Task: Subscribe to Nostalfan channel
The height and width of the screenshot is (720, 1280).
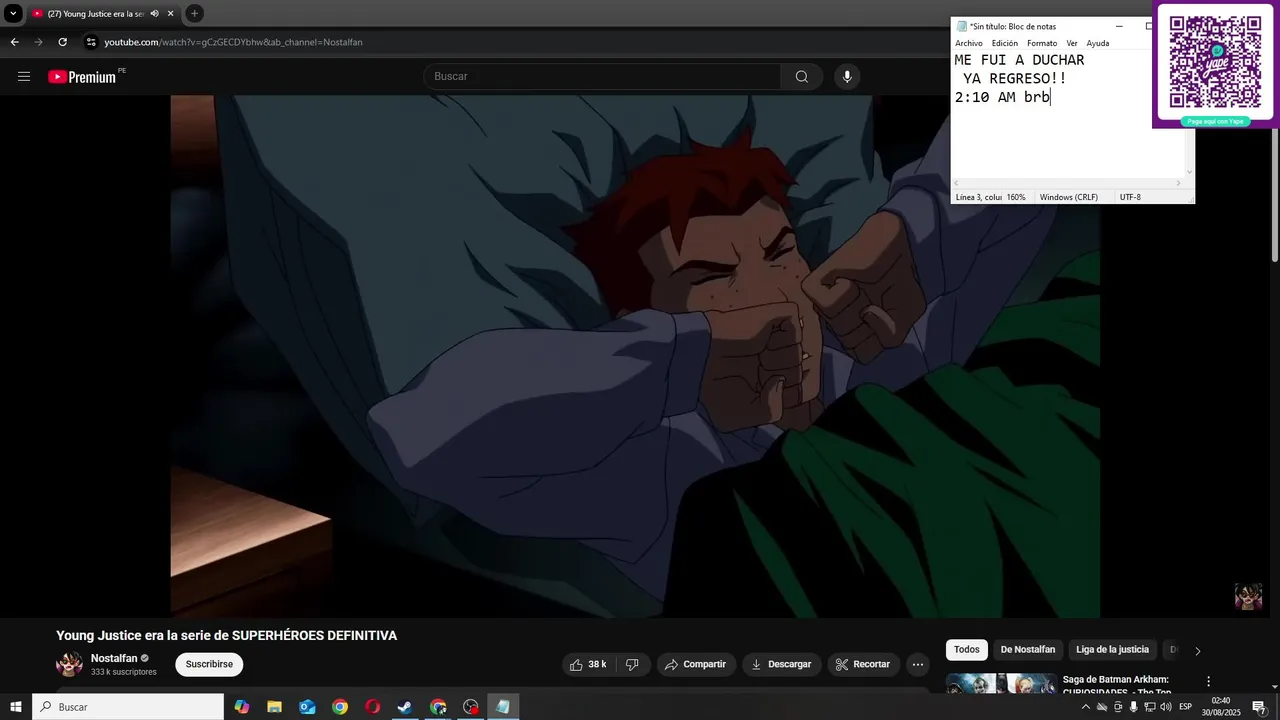Action: [x=209, y=664]
